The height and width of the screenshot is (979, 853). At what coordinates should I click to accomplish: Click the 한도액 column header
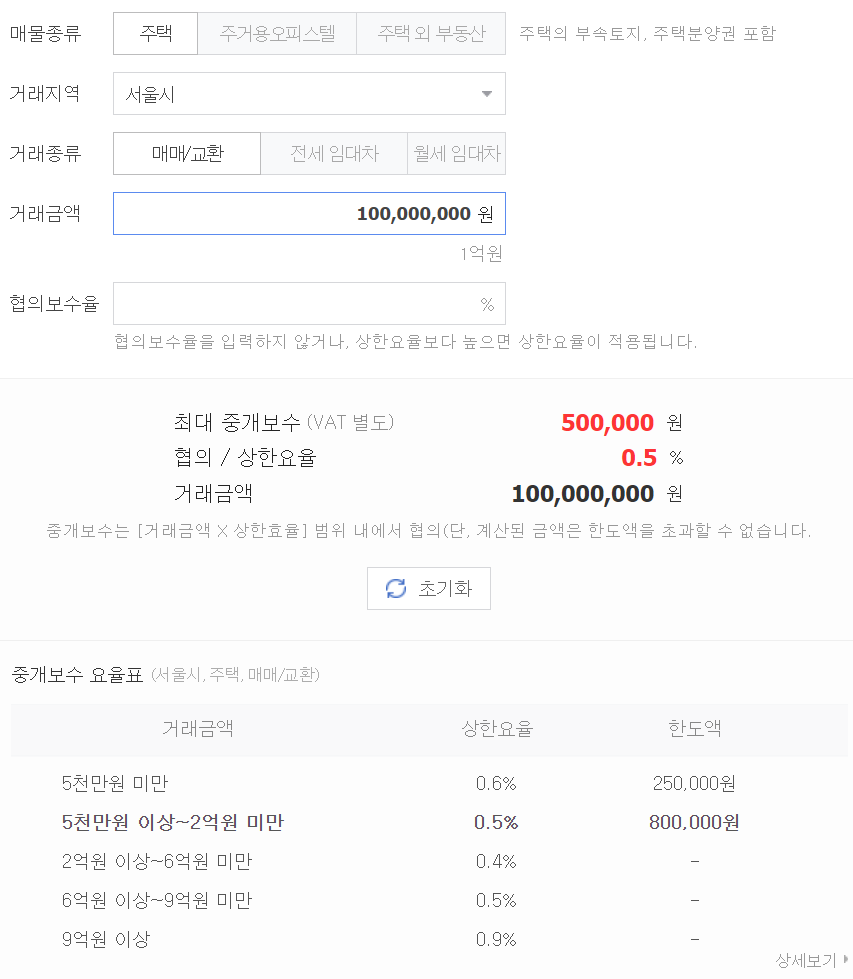tap(694, 728)
